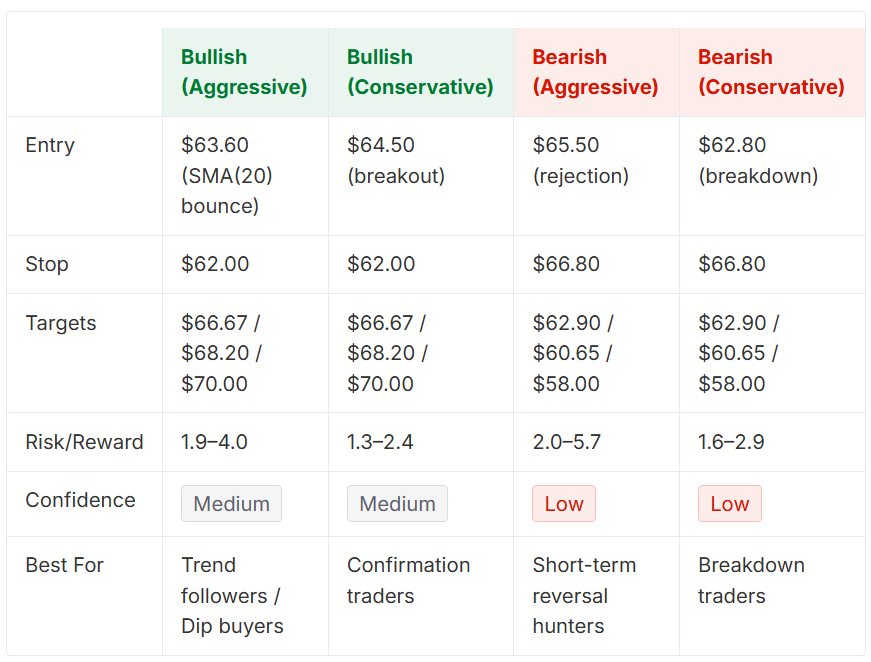Screen dimensions: 871x662
Task: Click the Targets row label
Action: (x=61, y=323)
